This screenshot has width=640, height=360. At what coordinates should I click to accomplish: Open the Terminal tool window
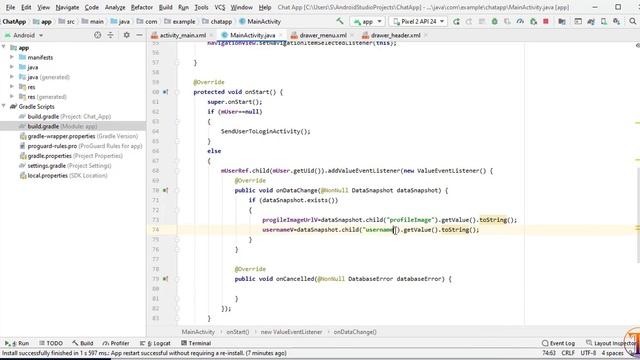(196, 343)
